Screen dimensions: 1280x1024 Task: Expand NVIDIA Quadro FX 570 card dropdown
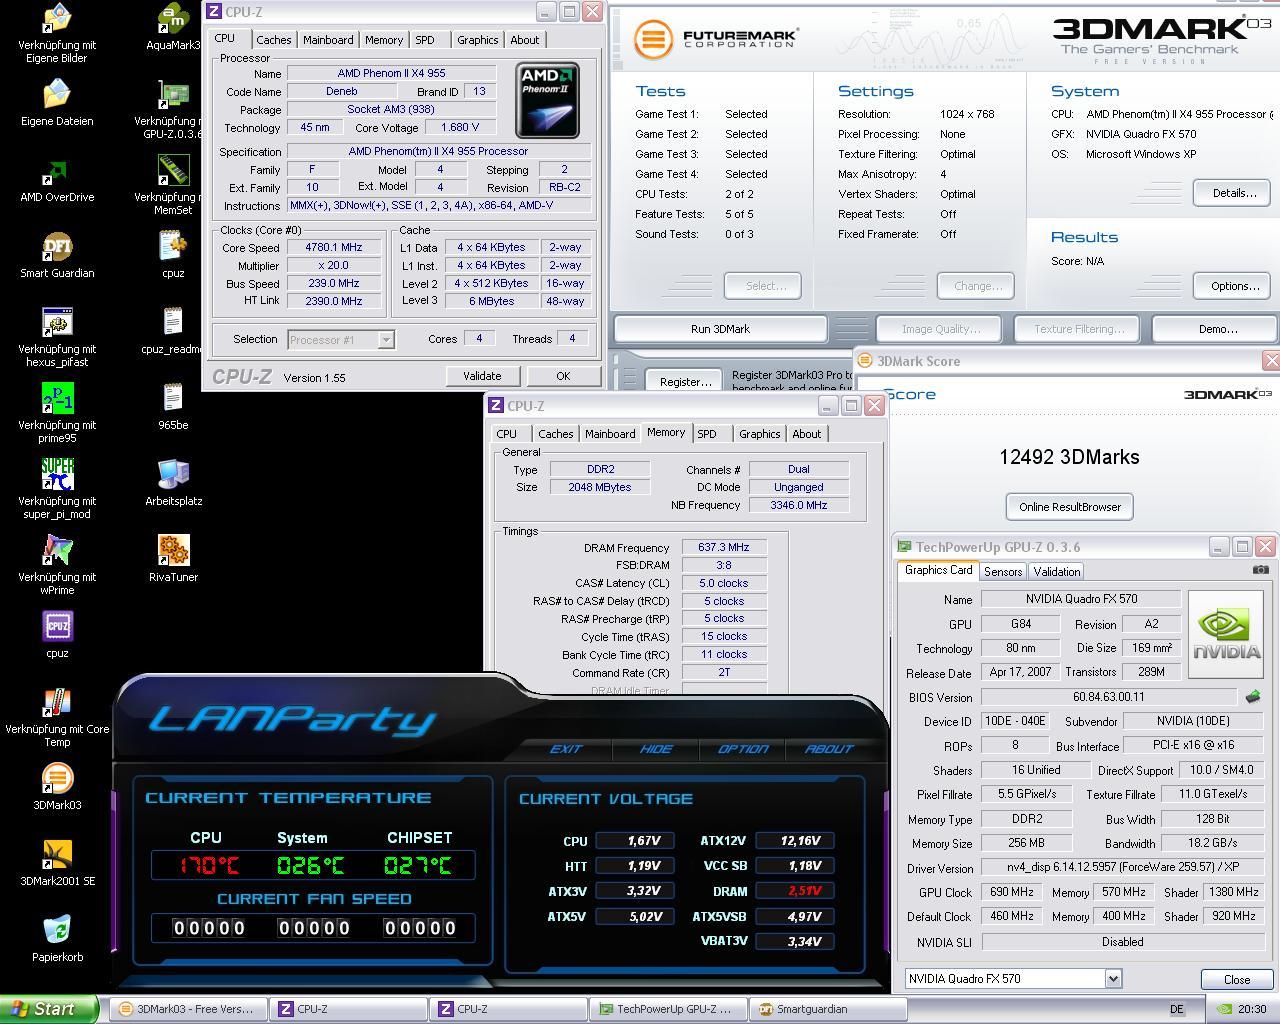point(1014,979)
